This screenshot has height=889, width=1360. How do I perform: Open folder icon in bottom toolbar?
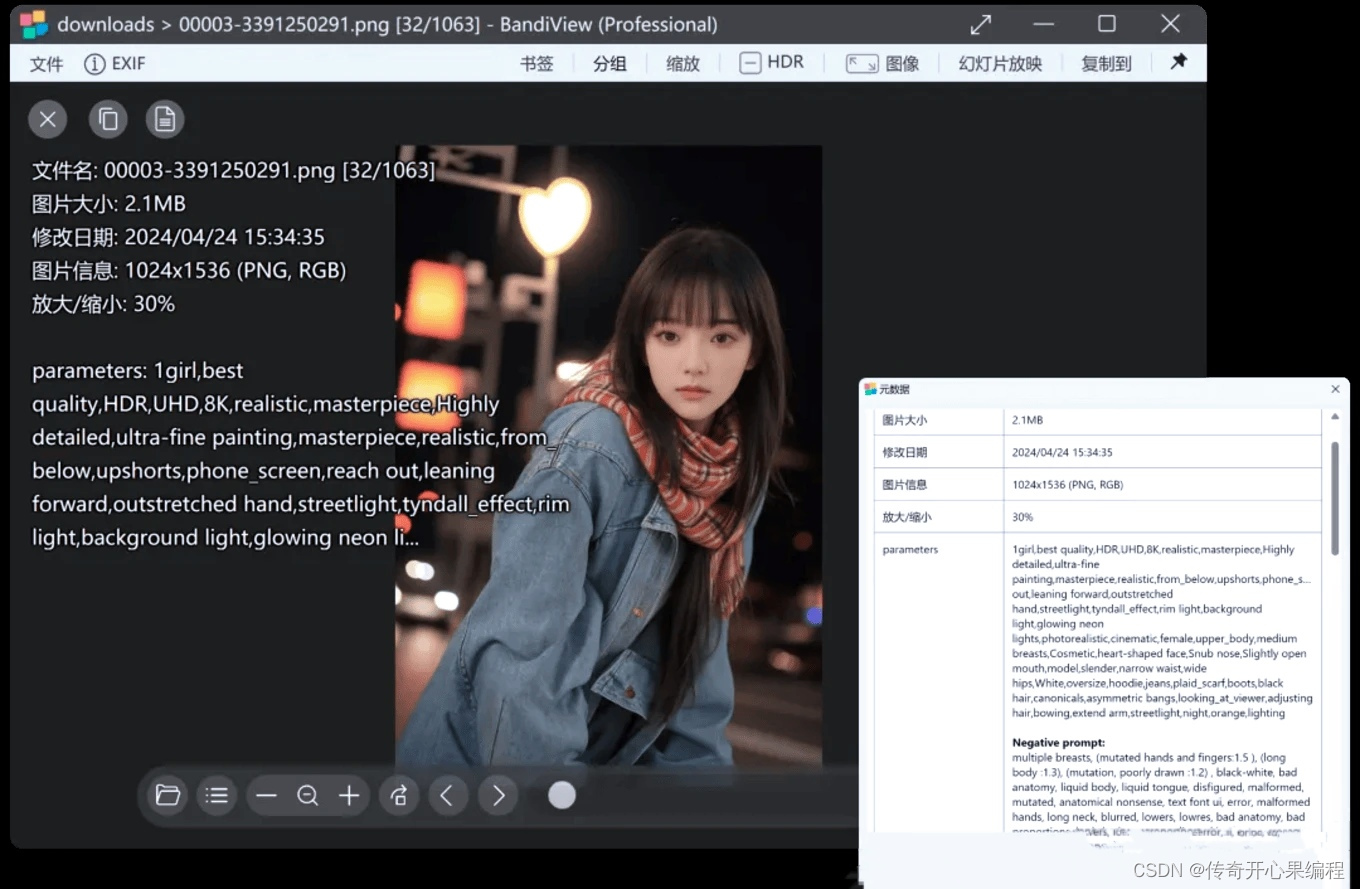168,796
